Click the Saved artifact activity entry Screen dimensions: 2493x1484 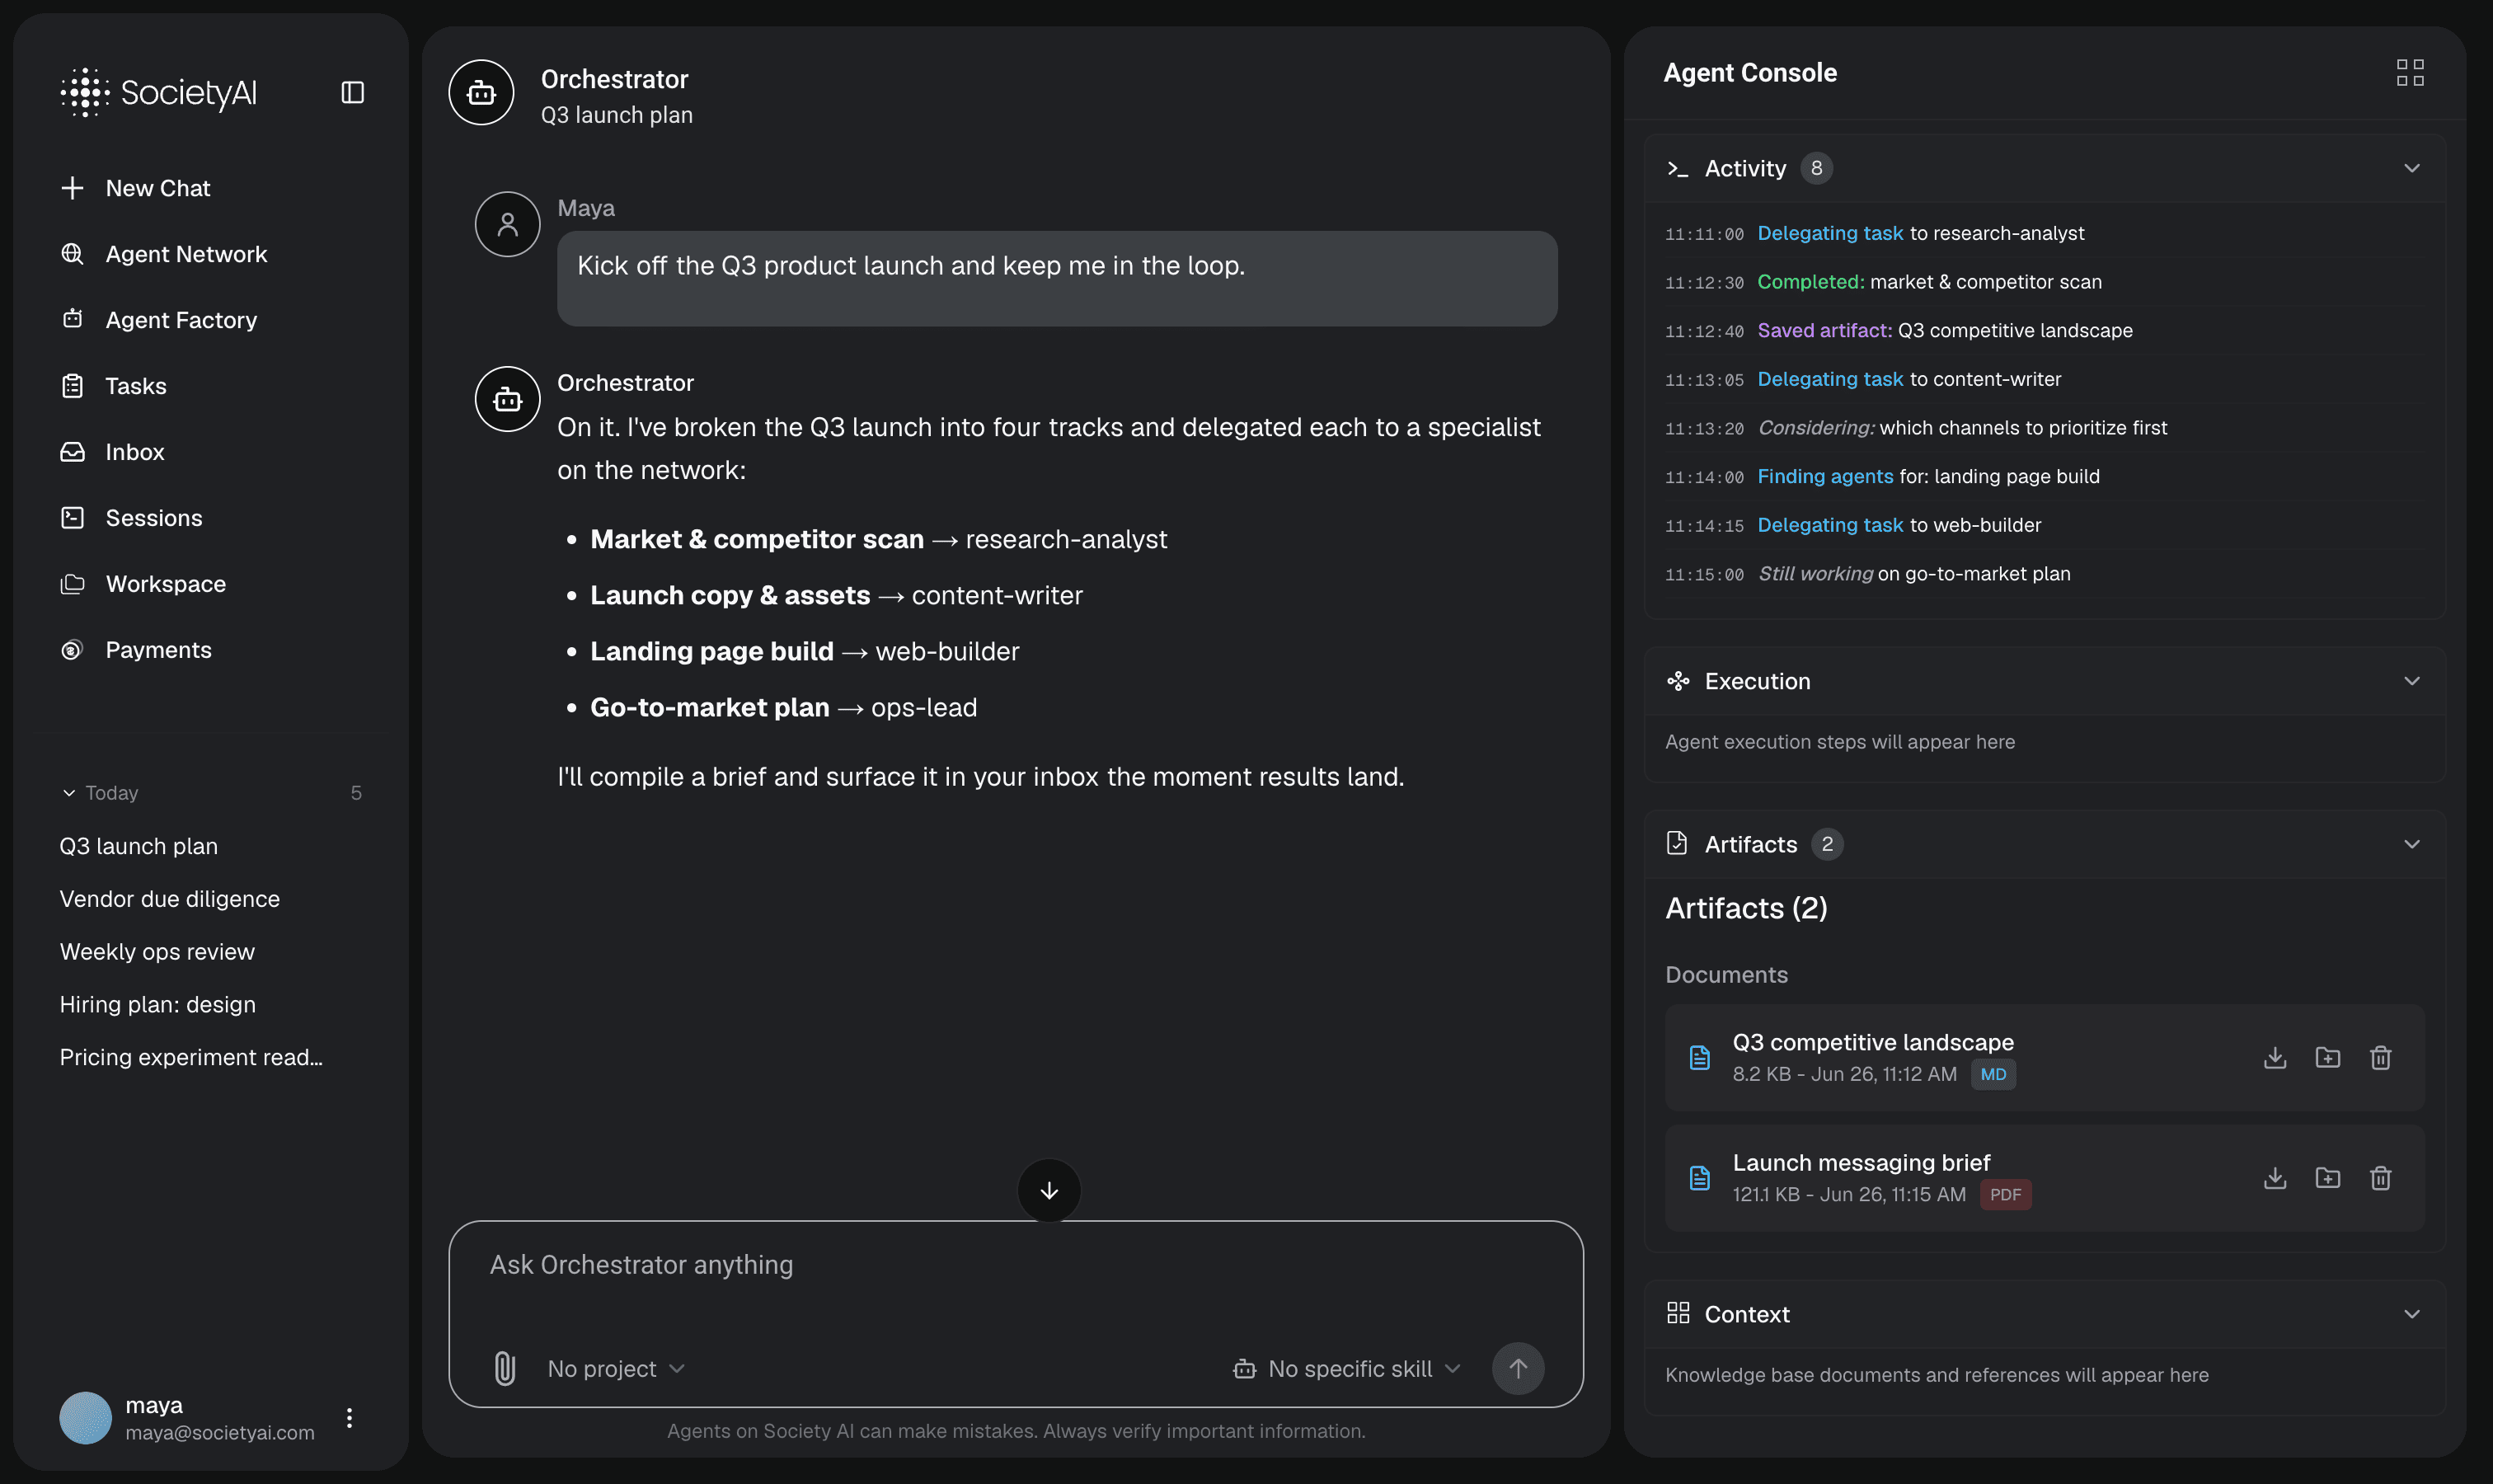coord(2045,331)
